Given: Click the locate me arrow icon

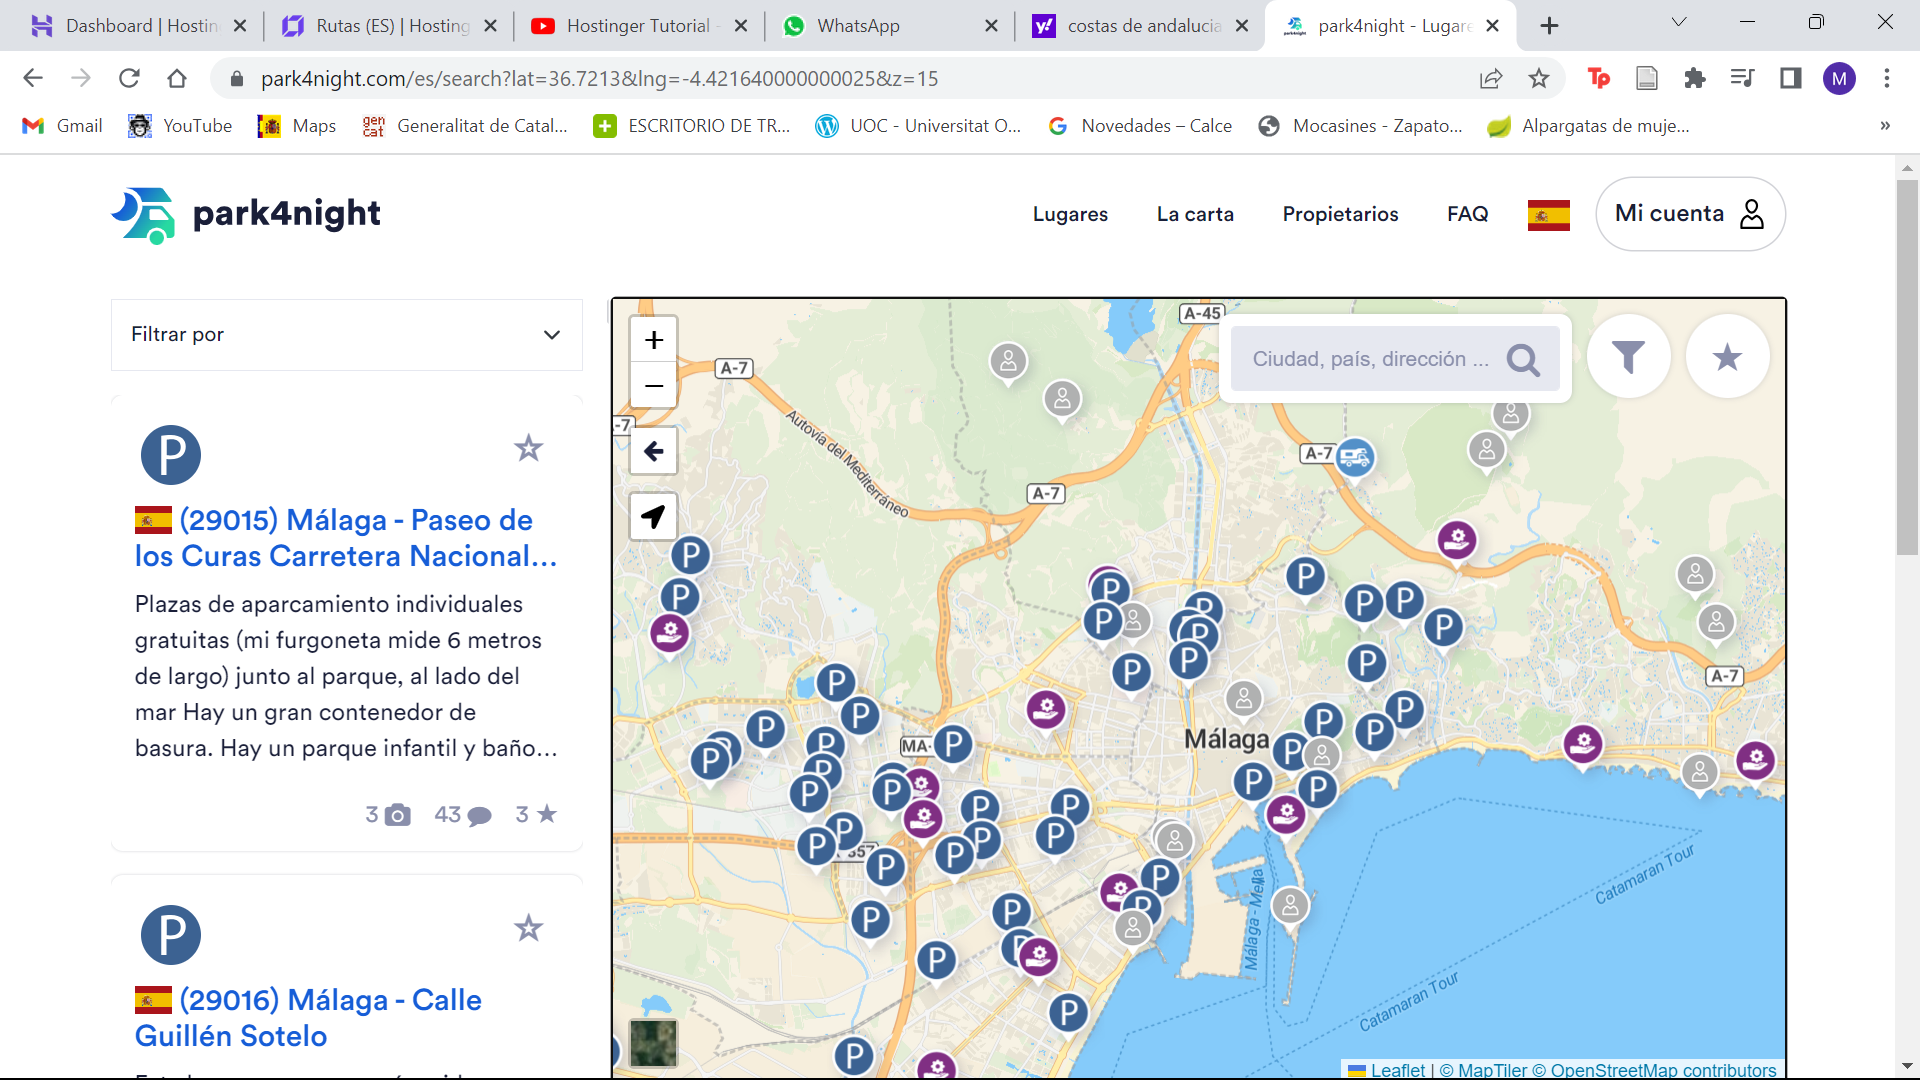Looking at the screenshot, I should coord(654,517).
